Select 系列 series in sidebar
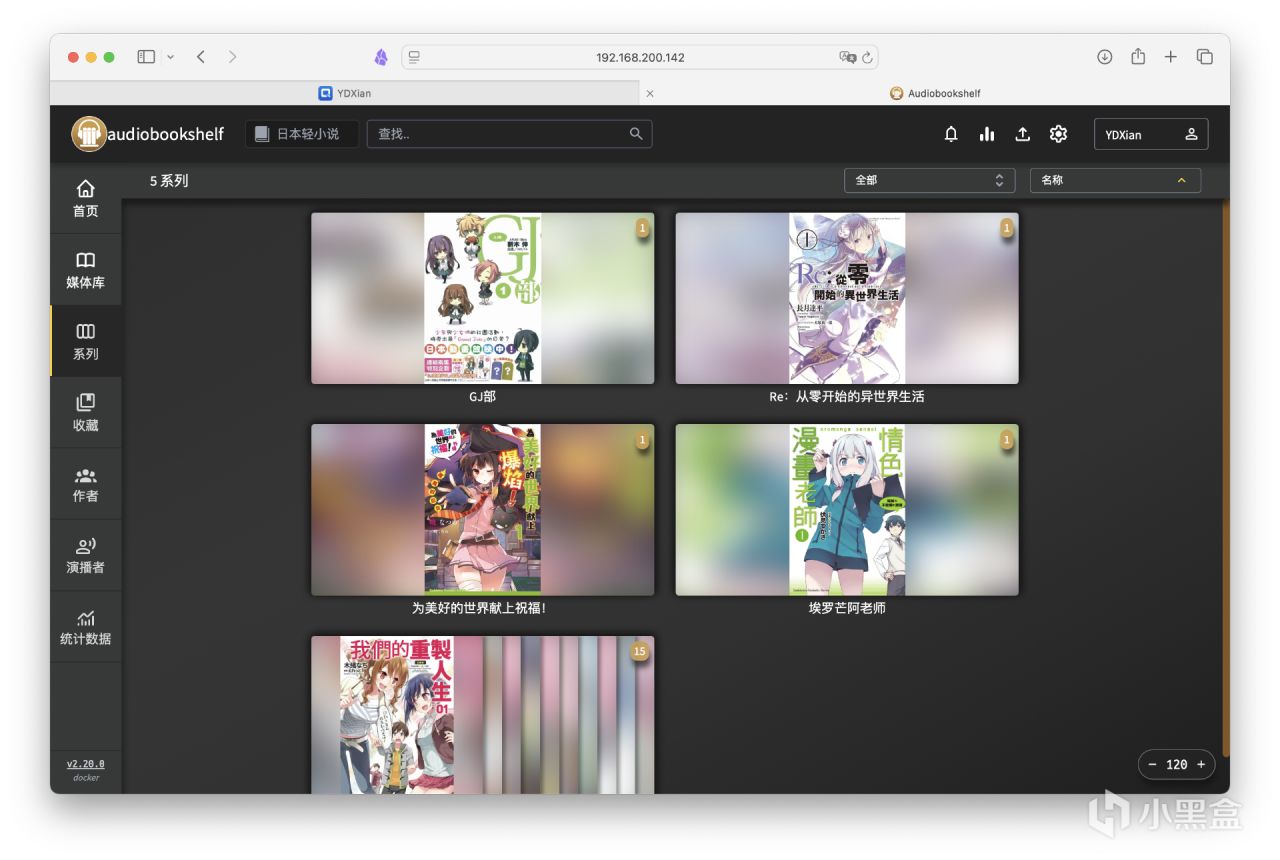 (86, 341)
